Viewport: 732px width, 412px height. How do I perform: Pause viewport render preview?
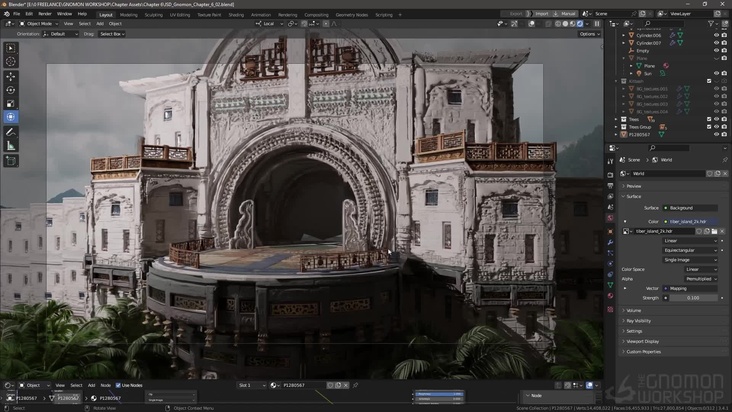pyautogui.click(x=597, y=24)
